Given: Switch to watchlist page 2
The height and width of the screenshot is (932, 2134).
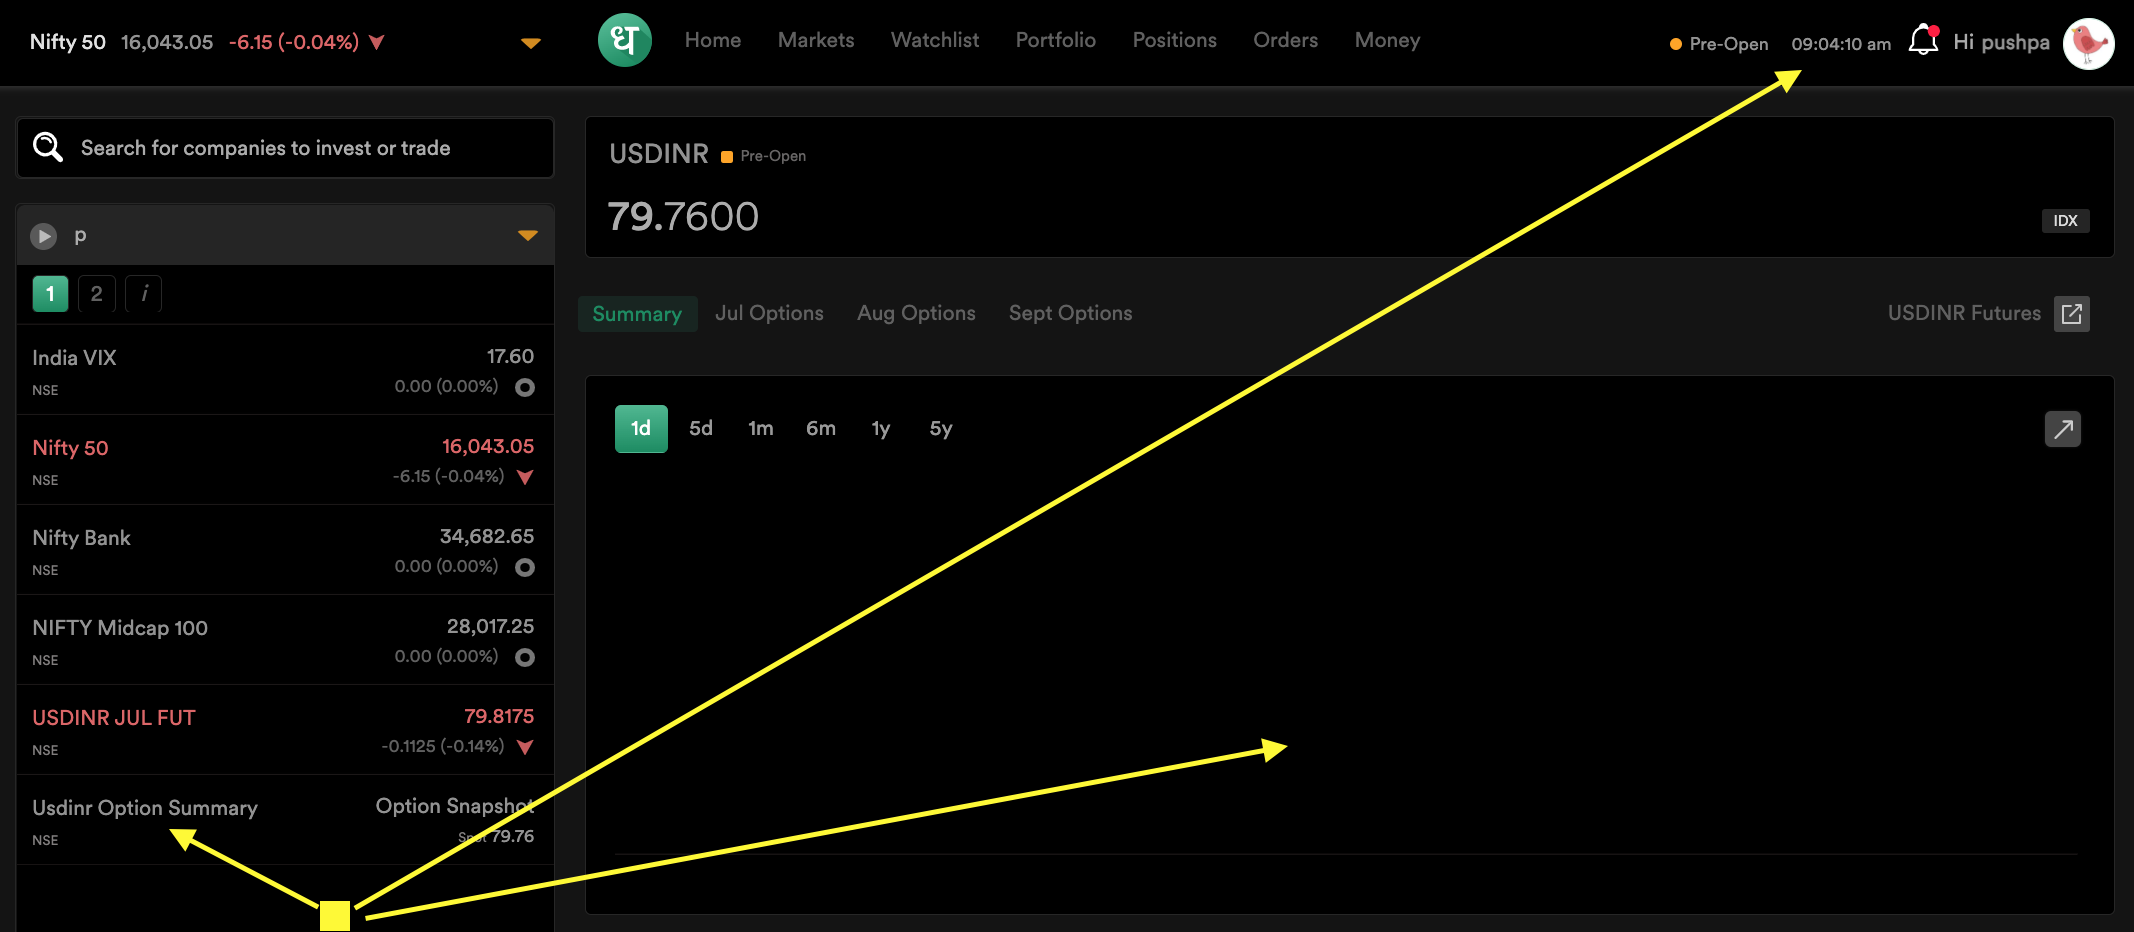Looking at the screenshot, I should [x=96, y=294].
